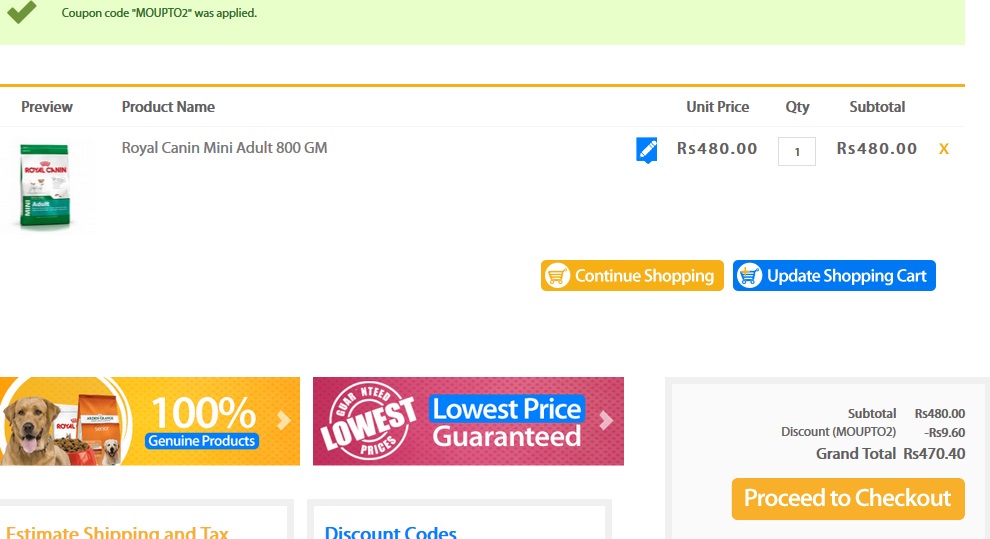Open Royal Canin Mini Adult 800 GM link

[224, 148]
